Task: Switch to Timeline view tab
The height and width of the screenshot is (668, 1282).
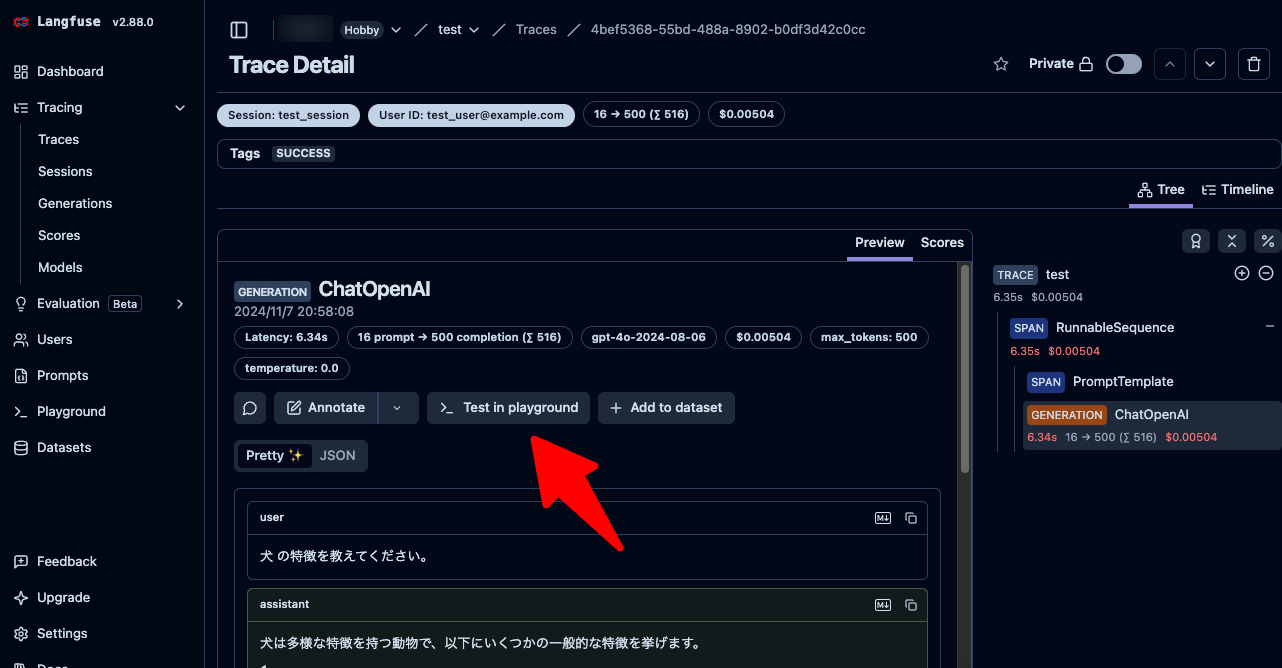Action: point(1237,190)
